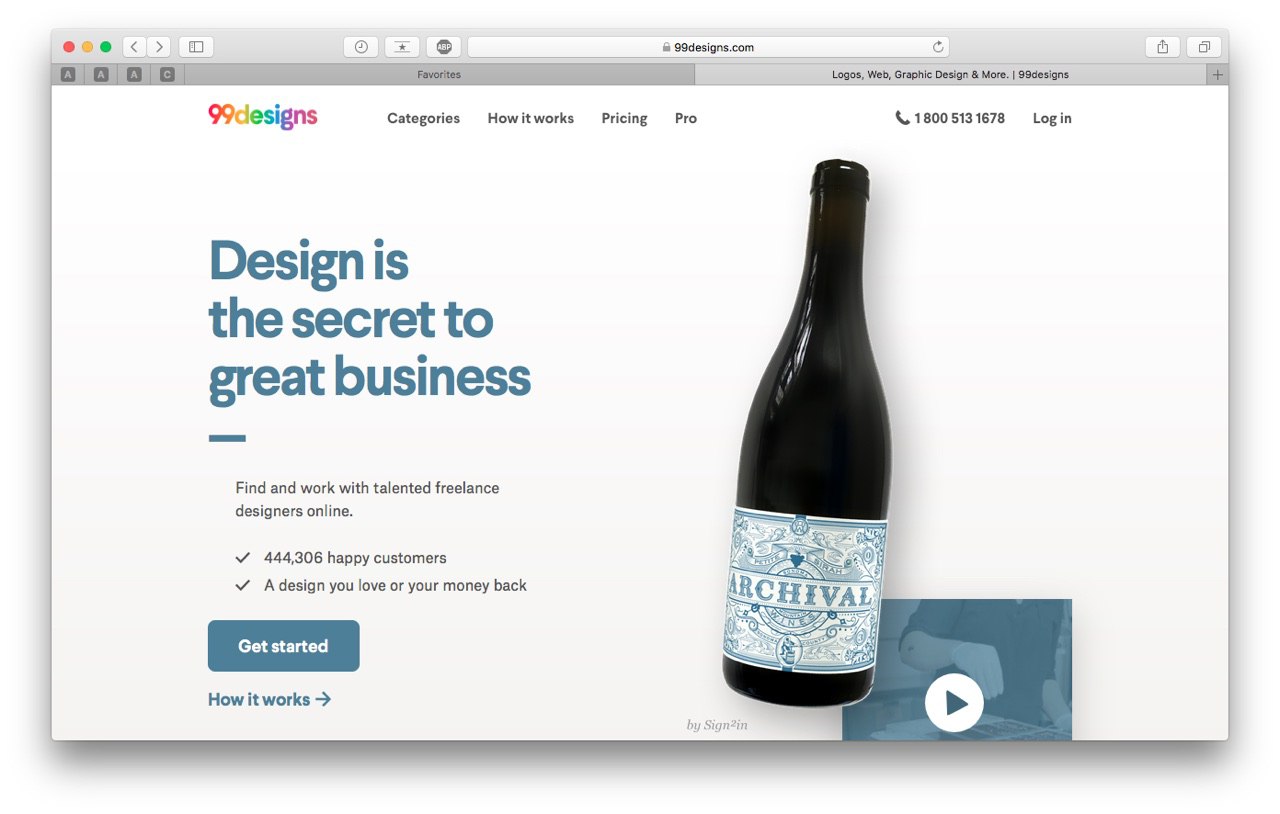Screen dimensions: 1280x814
Task: Follow the How it works arrow link
Action: point(269,699)
